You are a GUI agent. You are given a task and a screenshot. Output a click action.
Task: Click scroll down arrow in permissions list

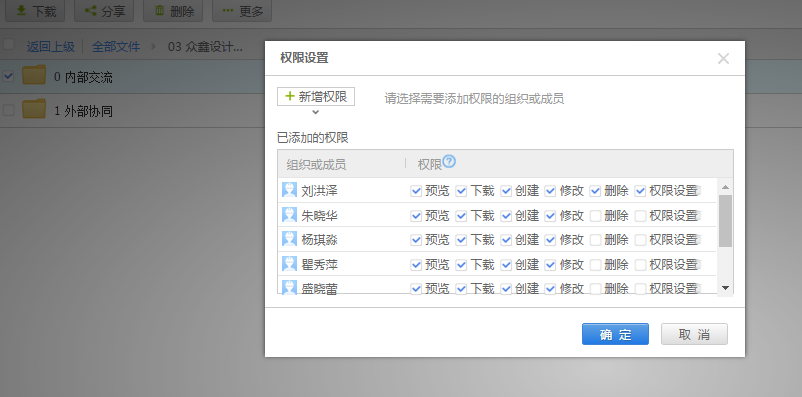point(725,288)
